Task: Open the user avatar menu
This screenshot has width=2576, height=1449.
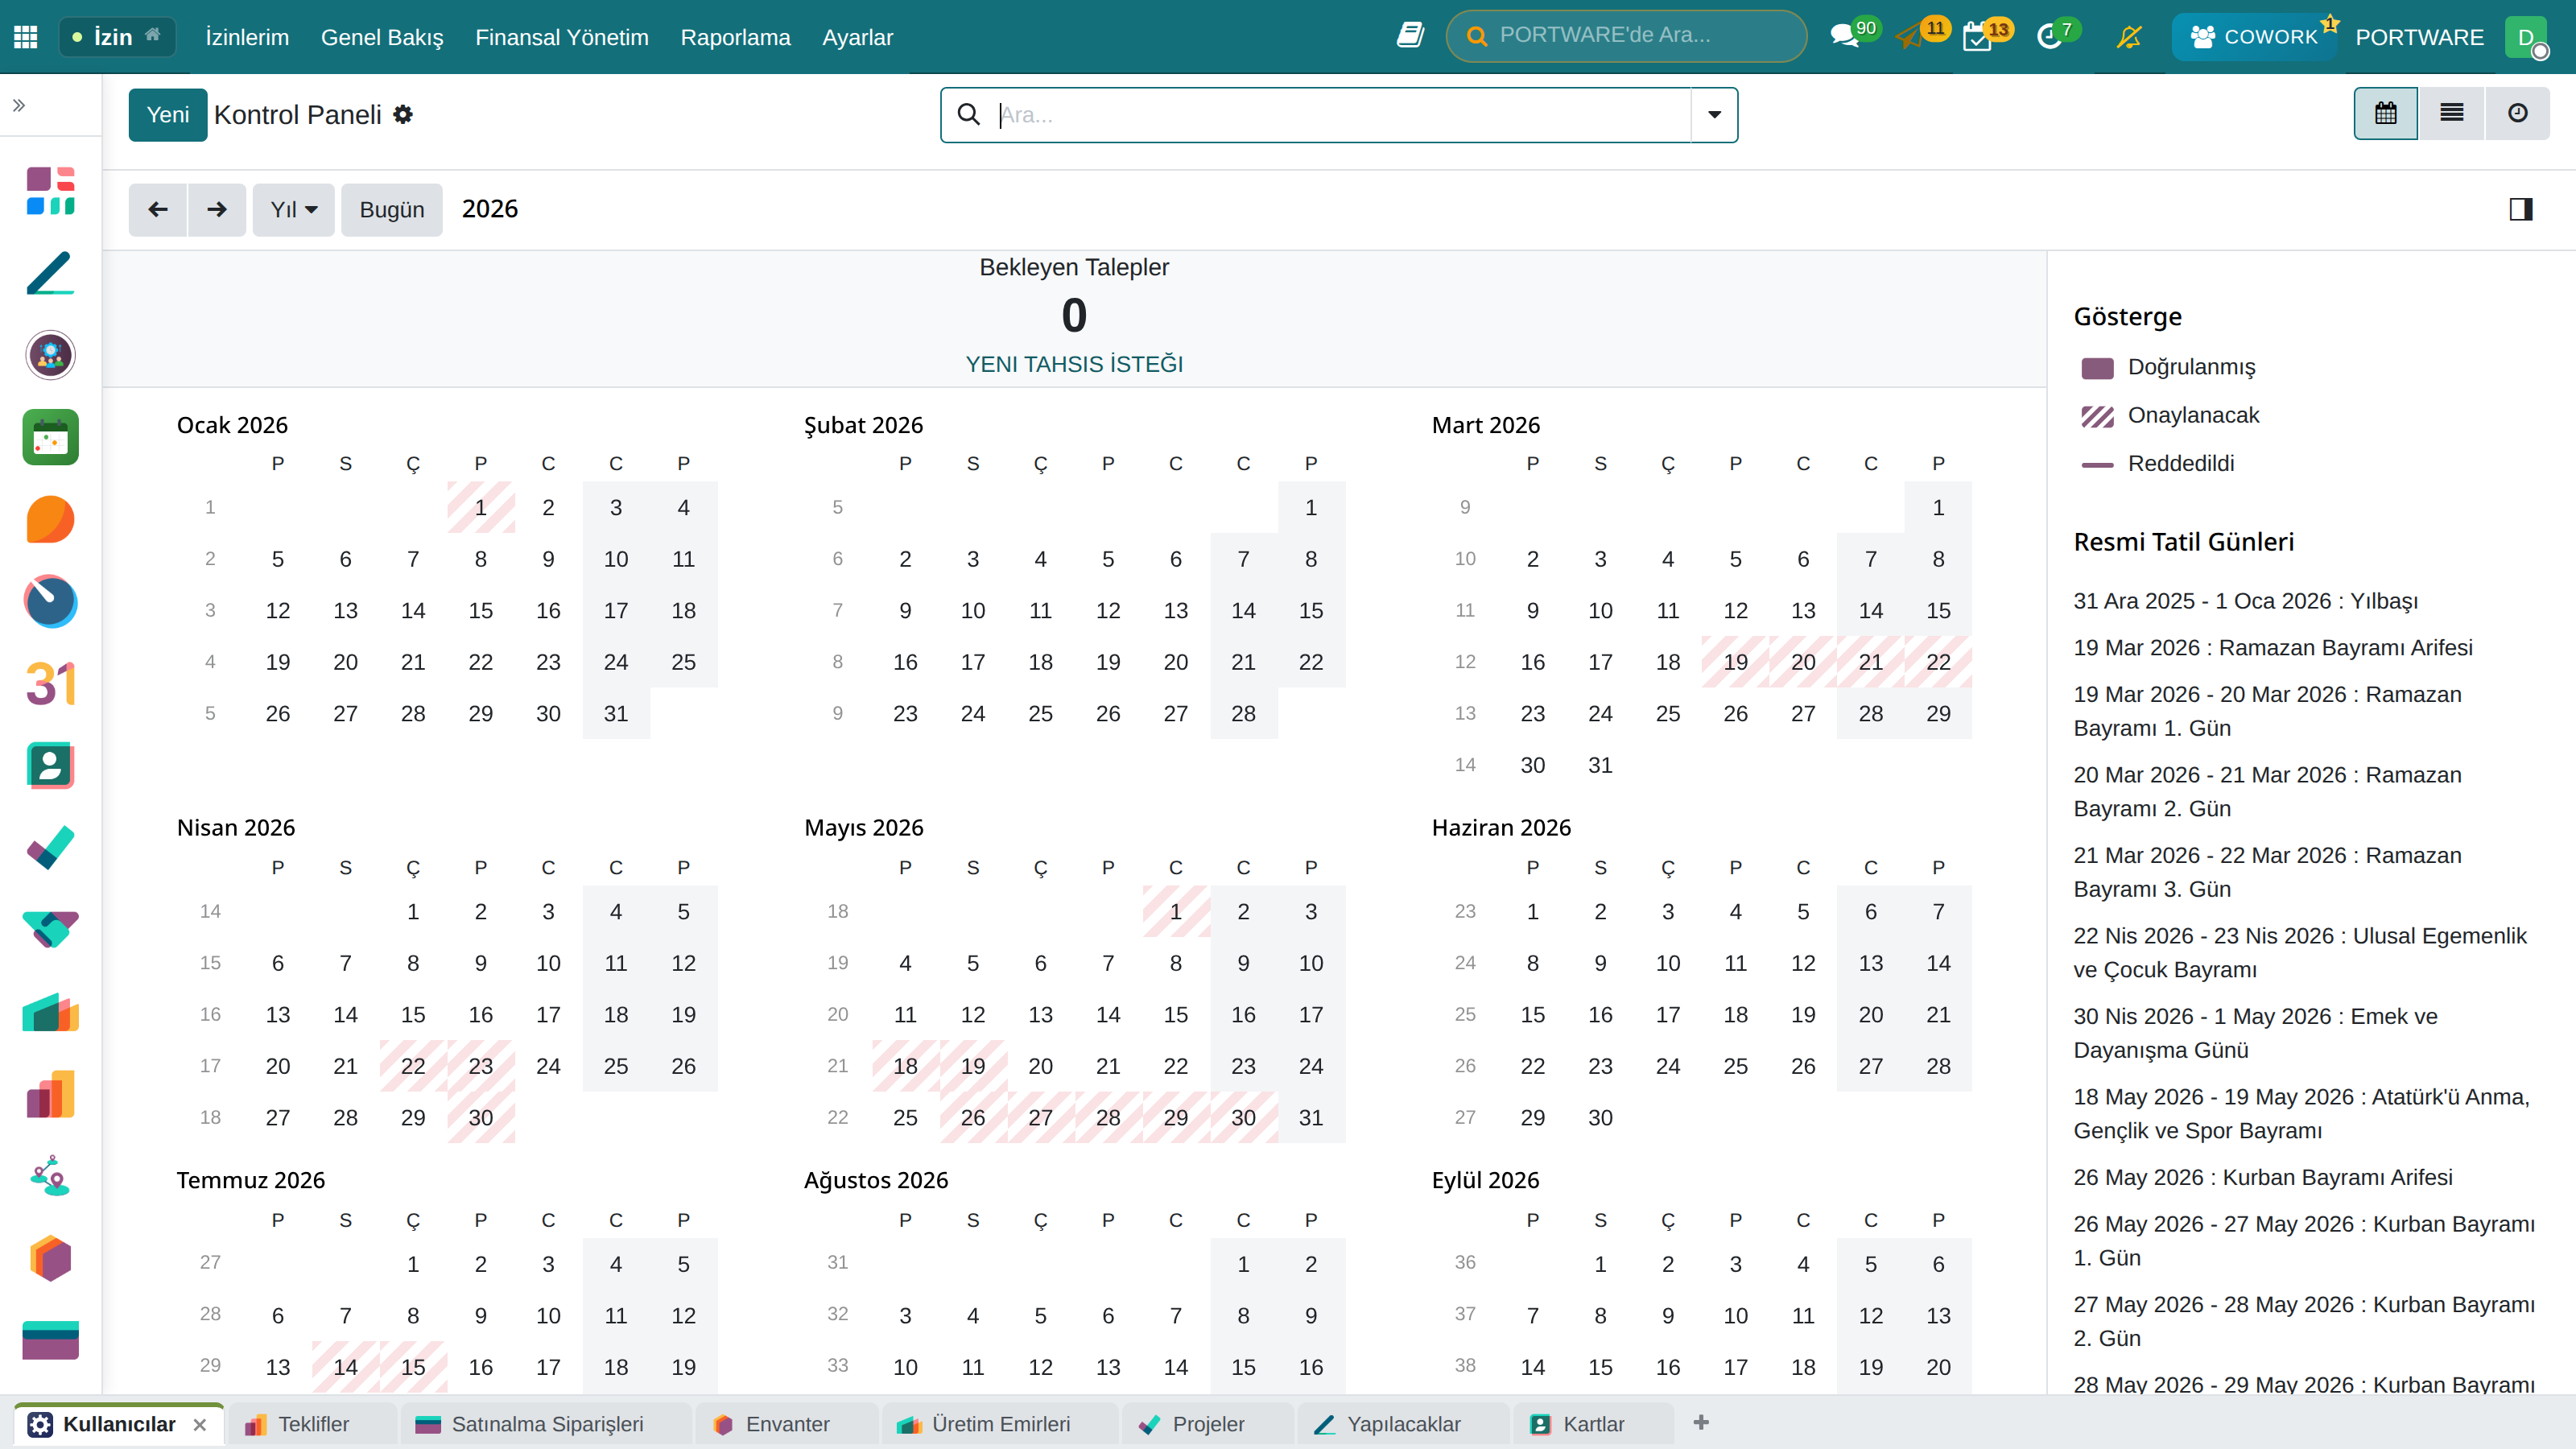Action: coord(2527,37)
